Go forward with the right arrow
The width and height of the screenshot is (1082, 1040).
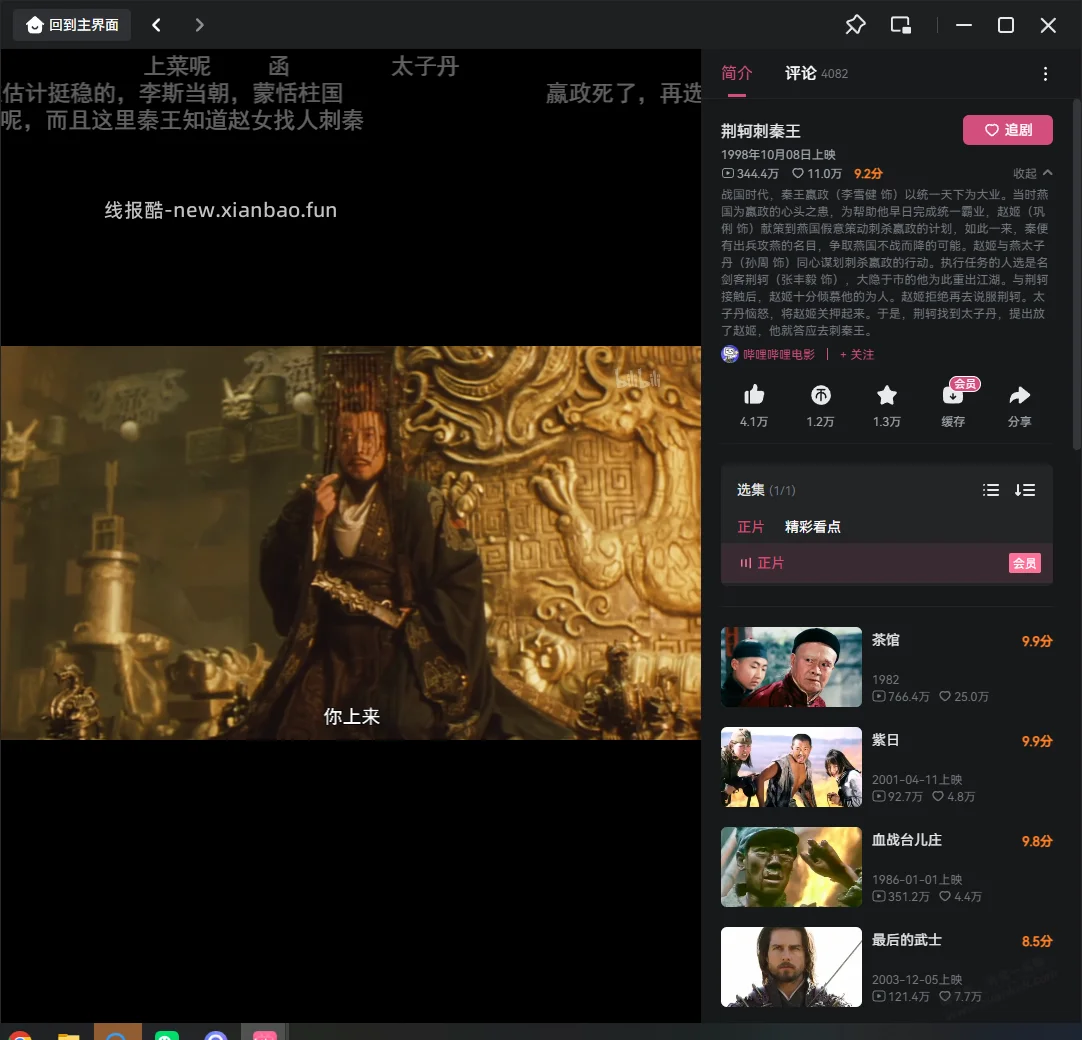pyautogui.click(x=199, y=26)
